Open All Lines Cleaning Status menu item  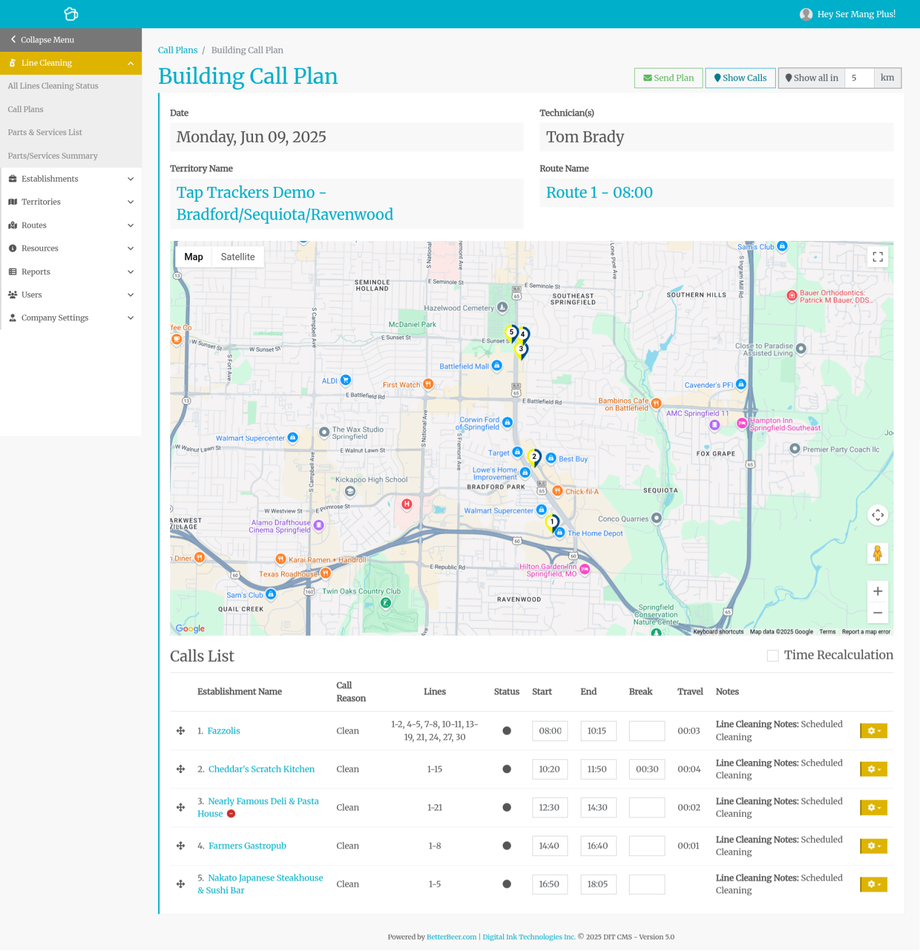tap(53, 86)
